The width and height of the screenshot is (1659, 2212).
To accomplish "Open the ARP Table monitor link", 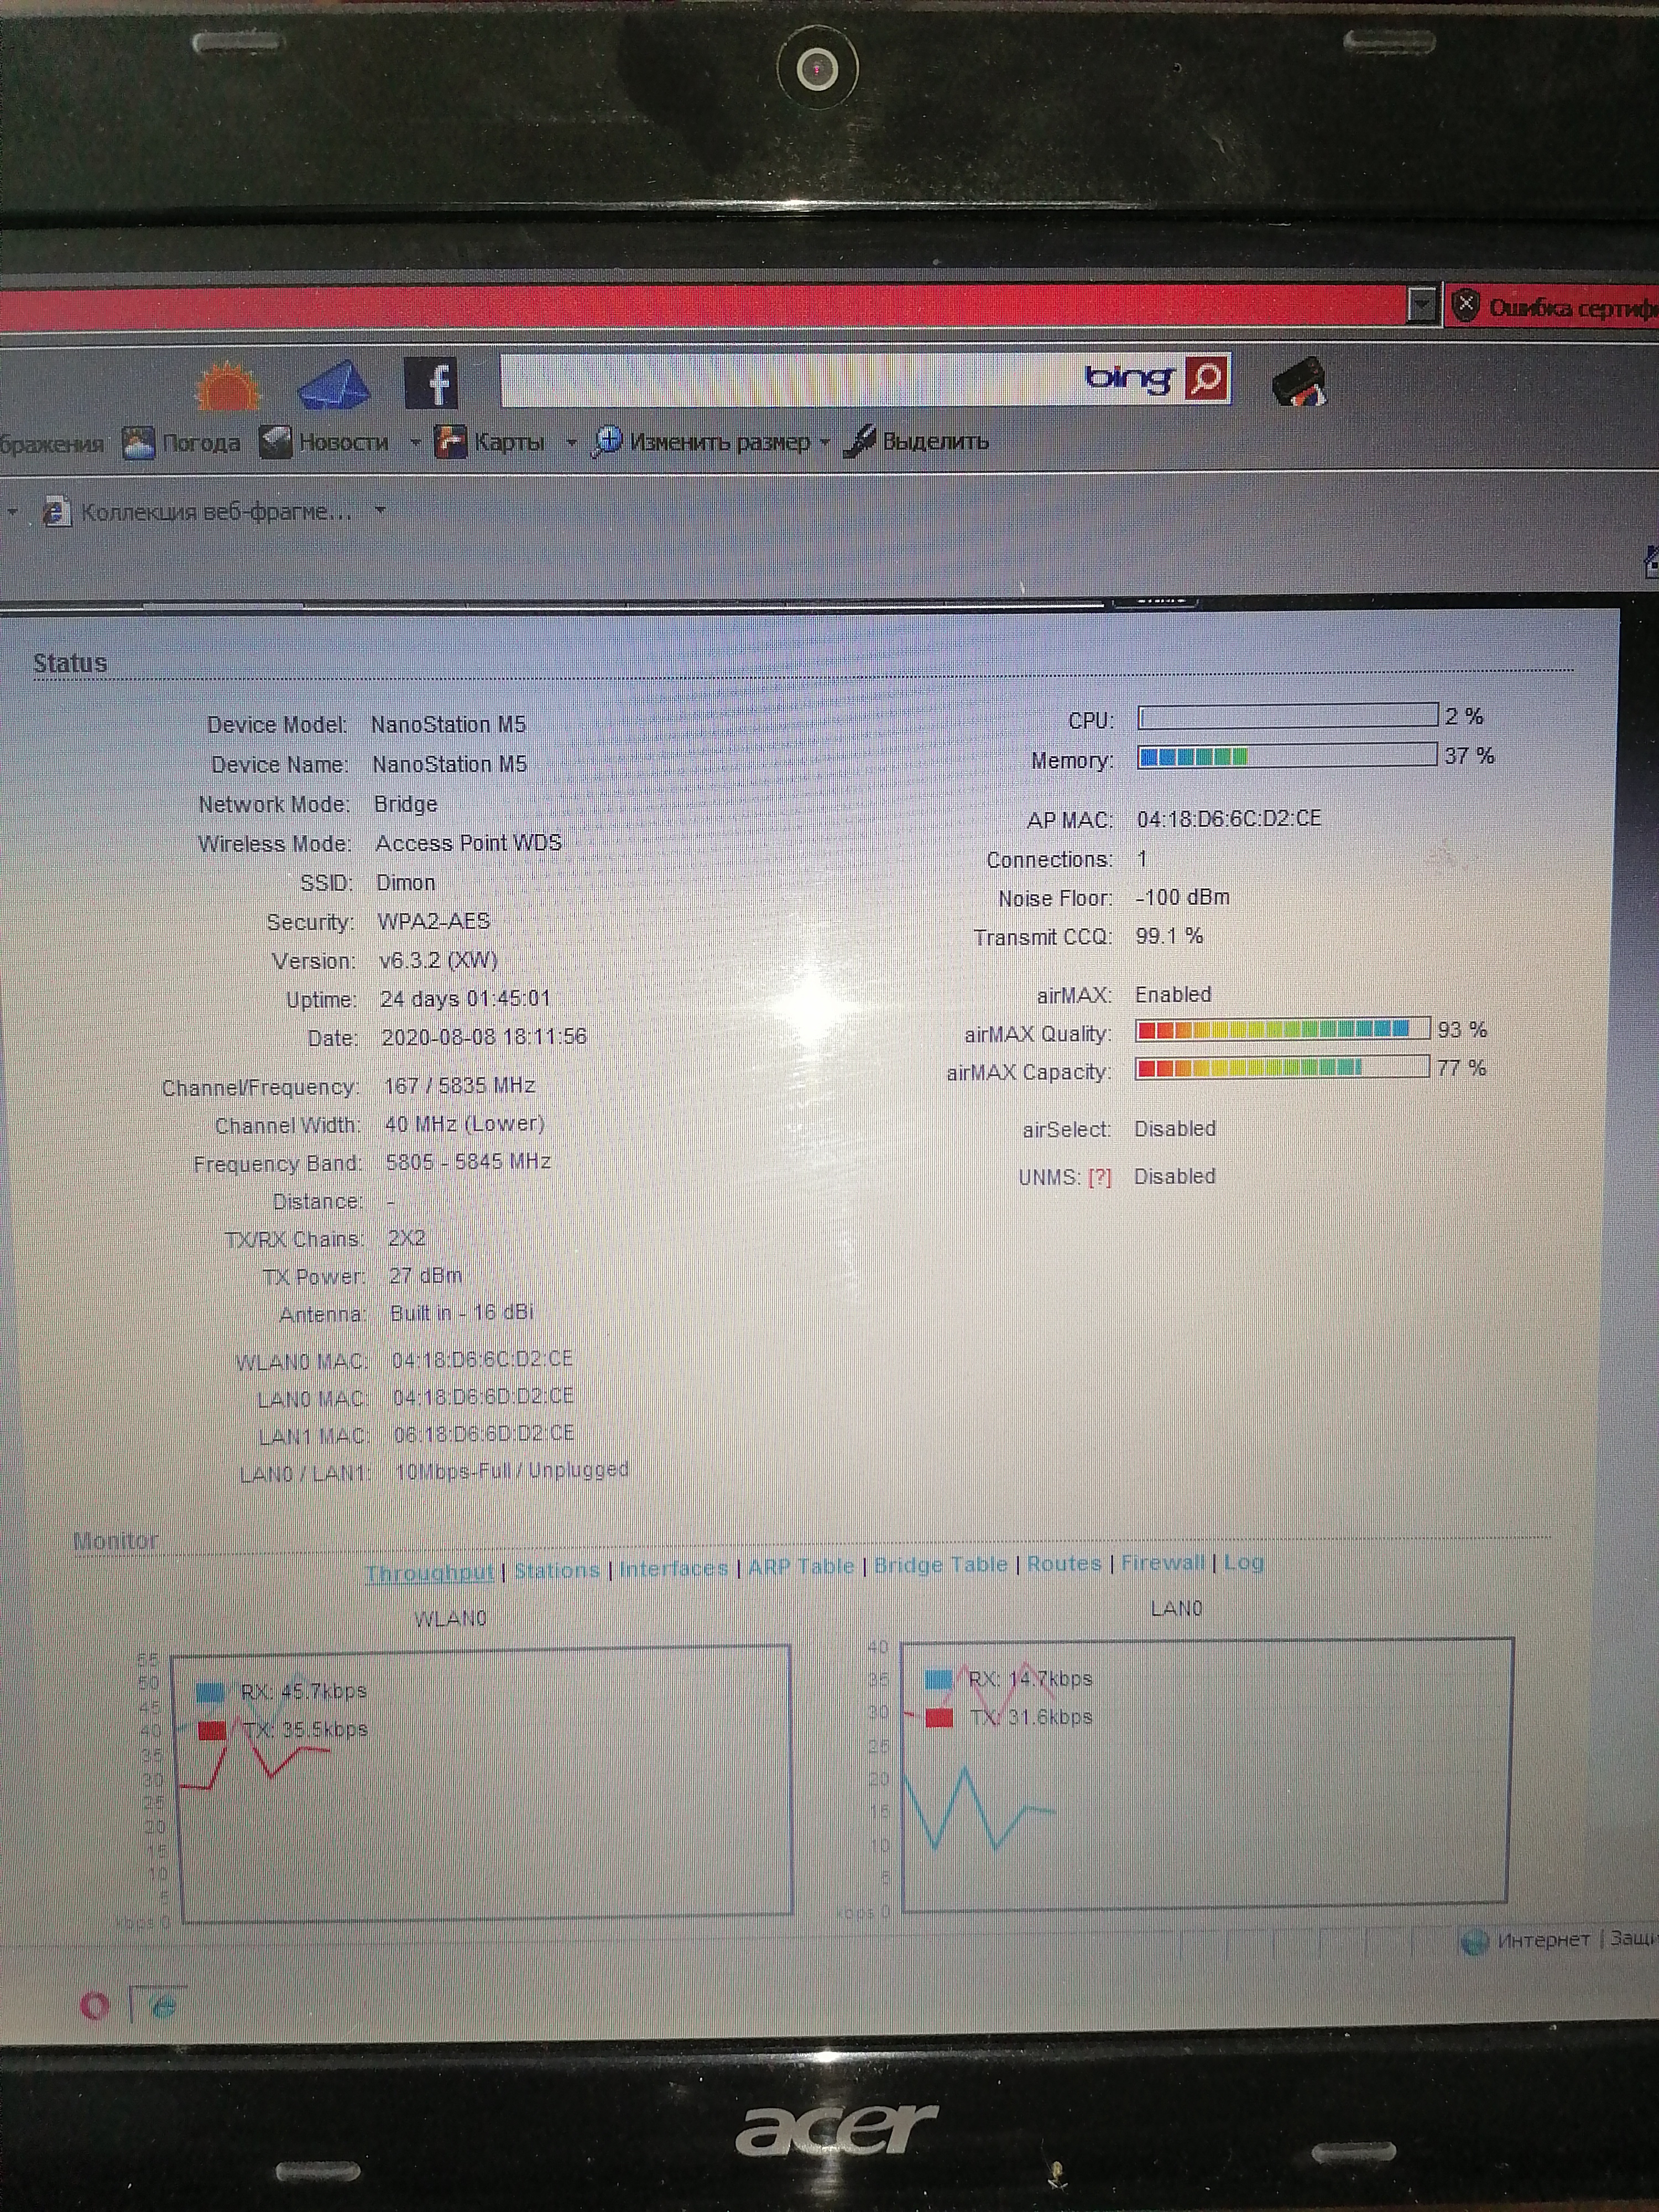I will coord(801,1567).
